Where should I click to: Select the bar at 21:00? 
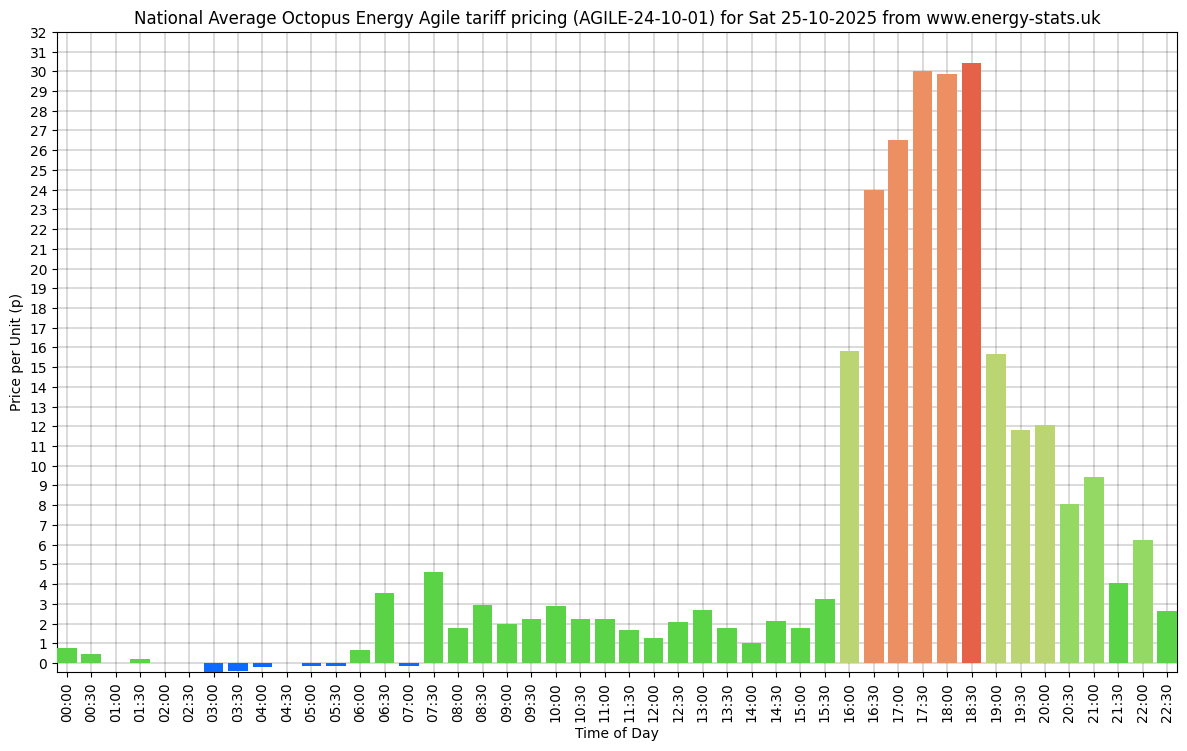pos(1094,570)
